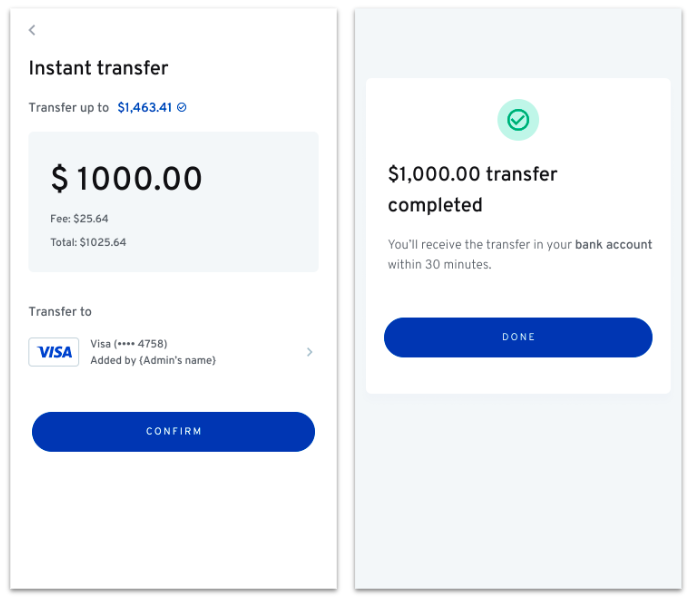Click the "$1,000.00 transfer completed" heading

coord(472,189)
